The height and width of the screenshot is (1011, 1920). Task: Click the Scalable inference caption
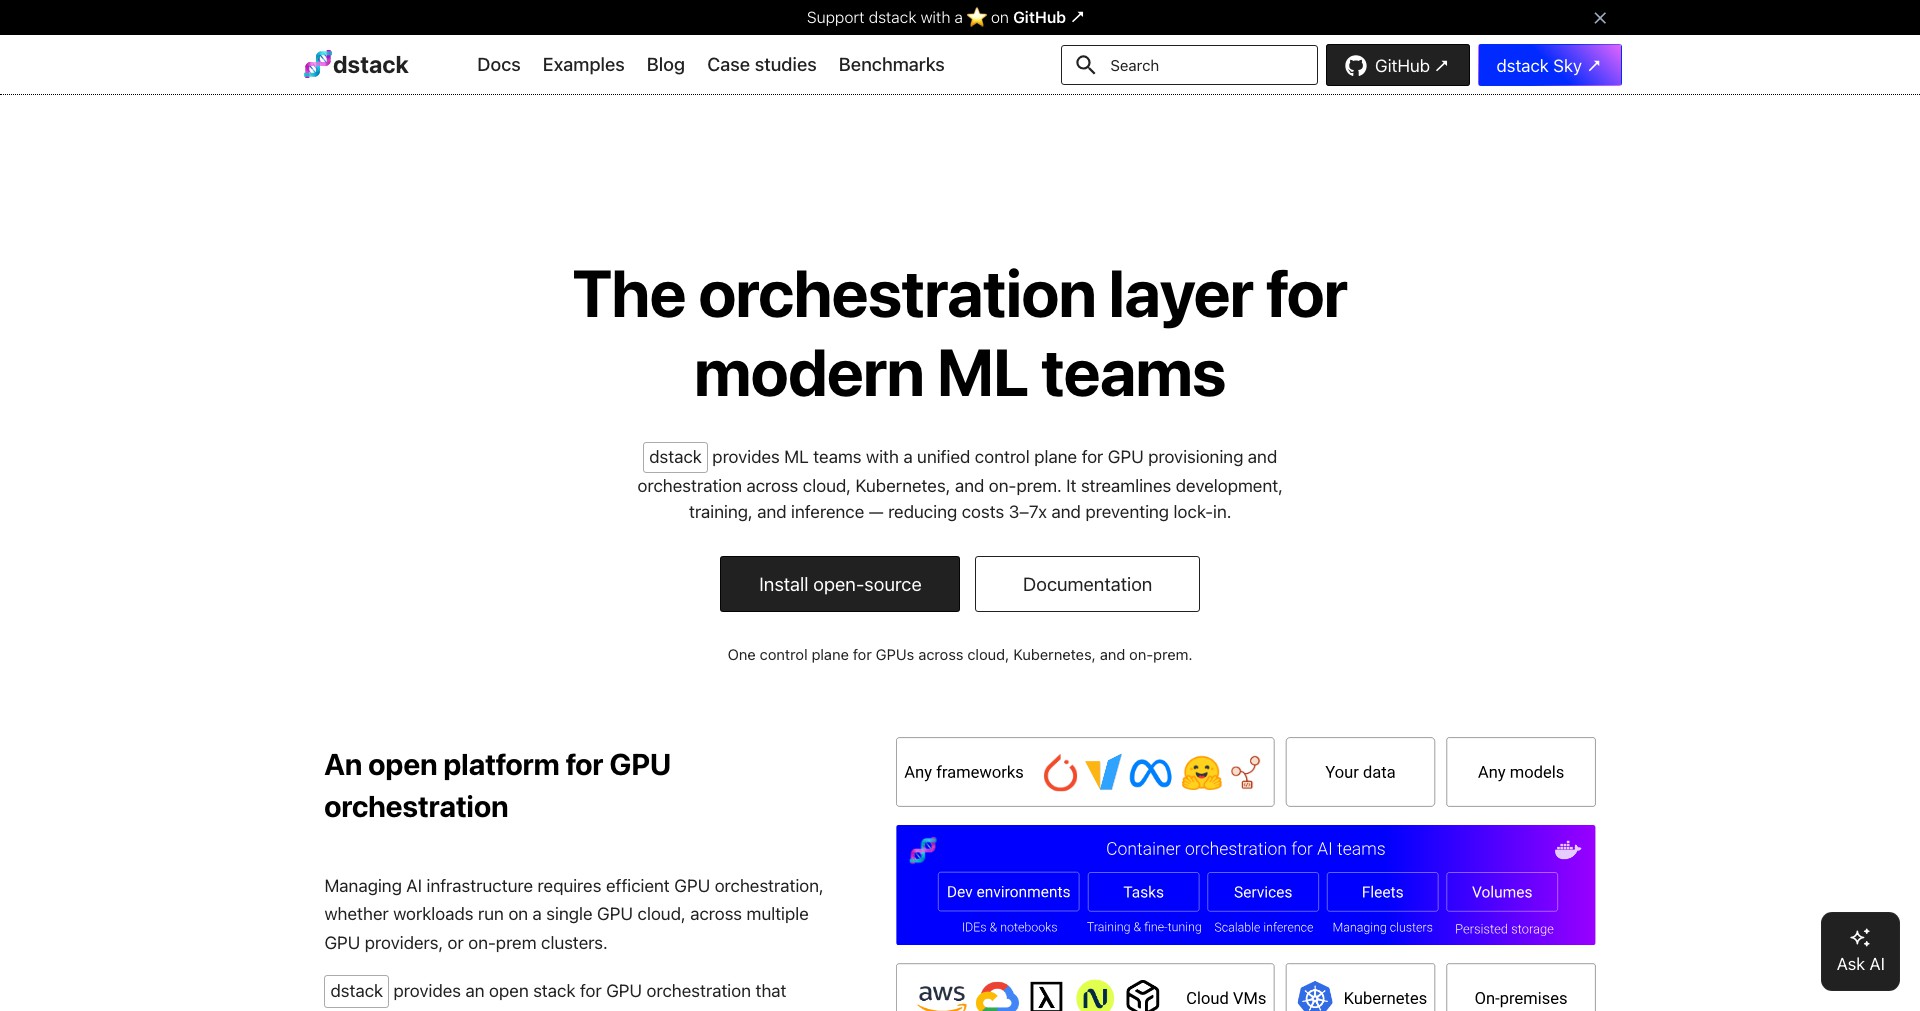click(1264, 928)
